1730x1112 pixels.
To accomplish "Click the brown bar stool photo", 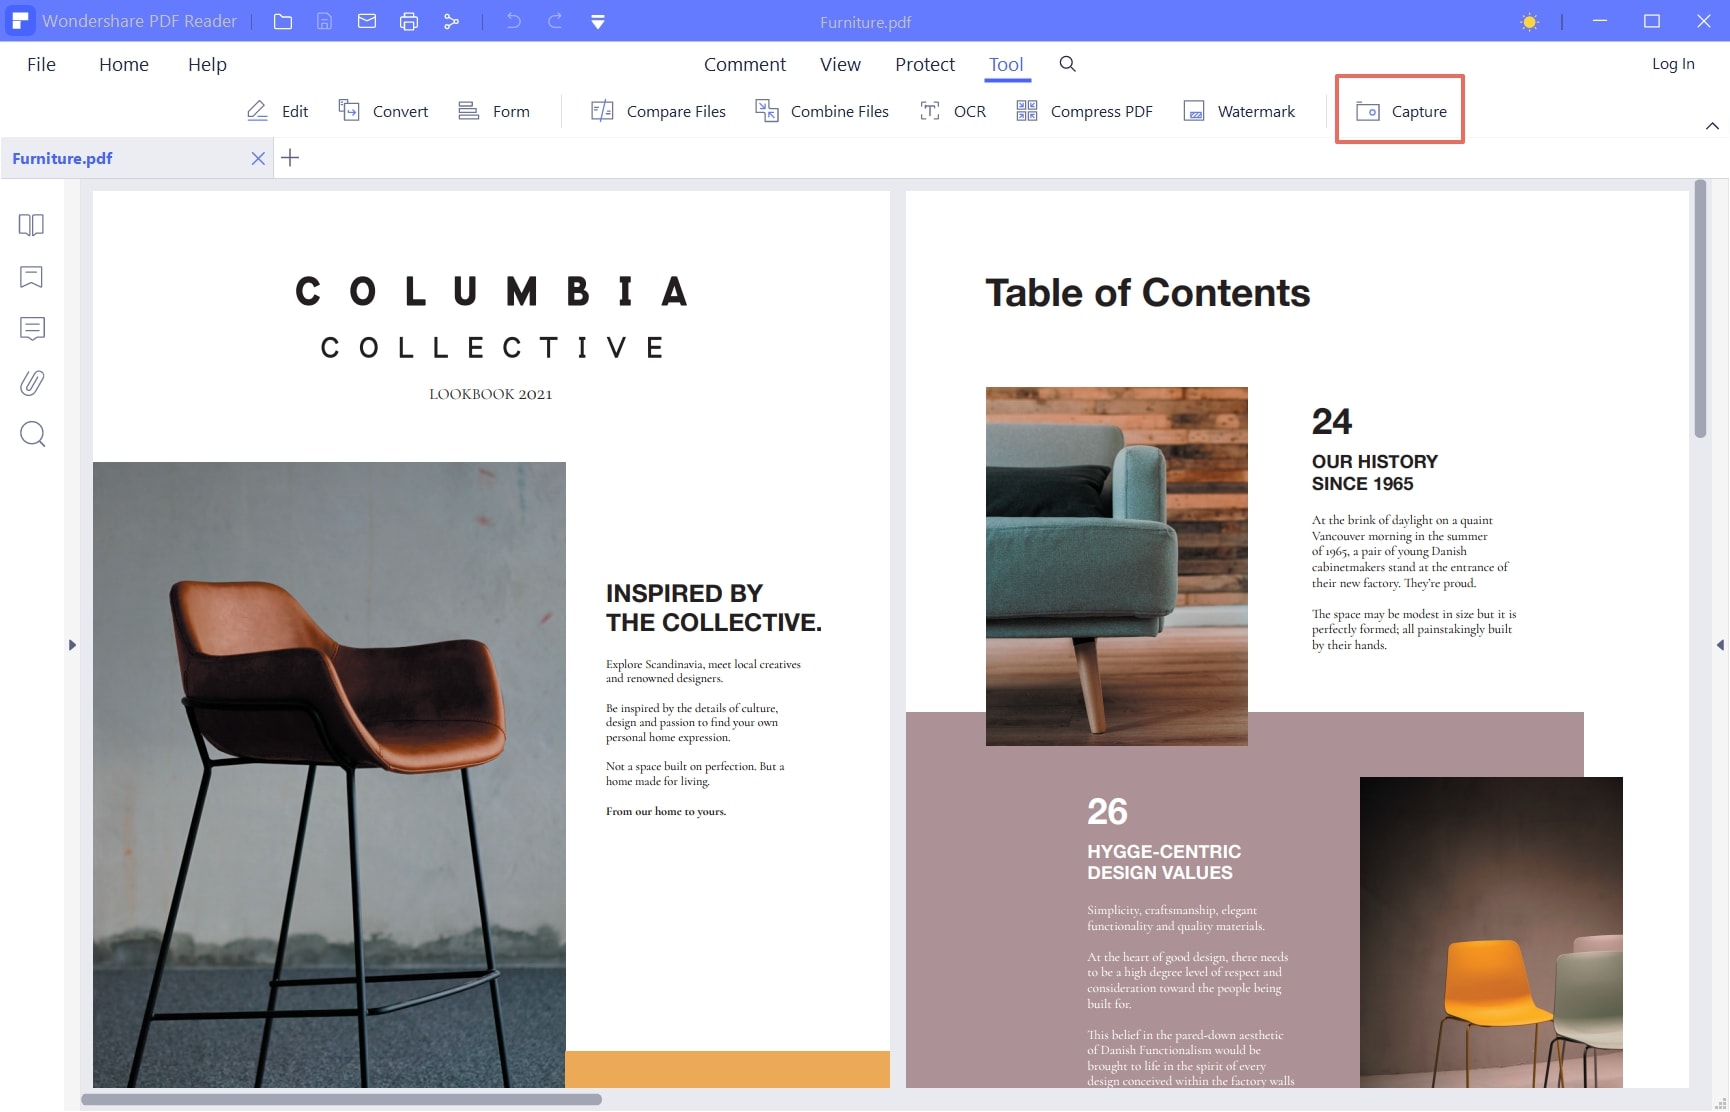I will [329, 774].
